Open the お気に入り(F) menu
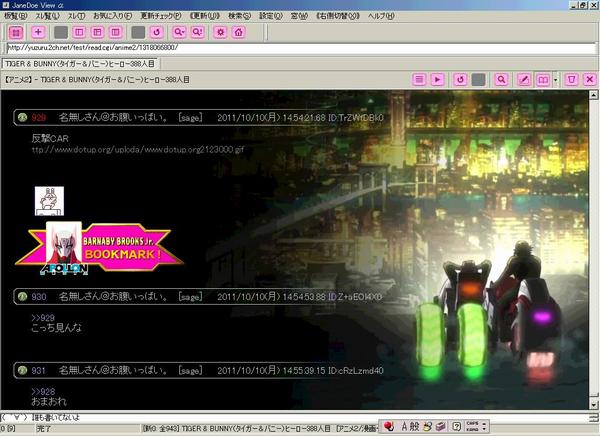The width and height of the screenshot is (600, 436). [112, 16]
